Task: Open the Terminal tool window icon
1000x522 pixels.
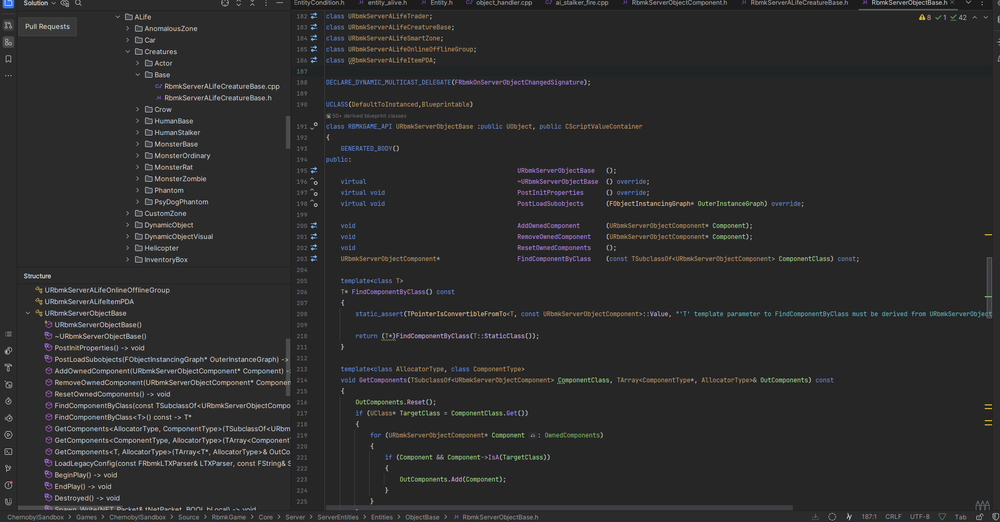Action: click(x=8, y=451)
